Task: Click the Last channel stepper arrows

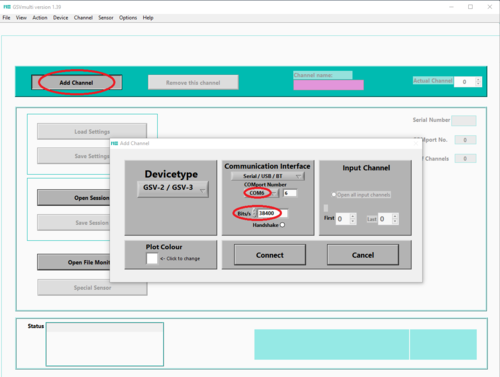Action: tap(395, 219)
